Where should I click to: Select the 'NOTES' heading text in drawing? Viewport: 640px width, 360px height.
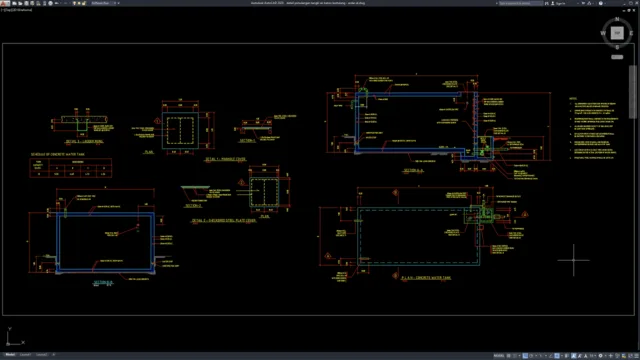coord(573,98)
